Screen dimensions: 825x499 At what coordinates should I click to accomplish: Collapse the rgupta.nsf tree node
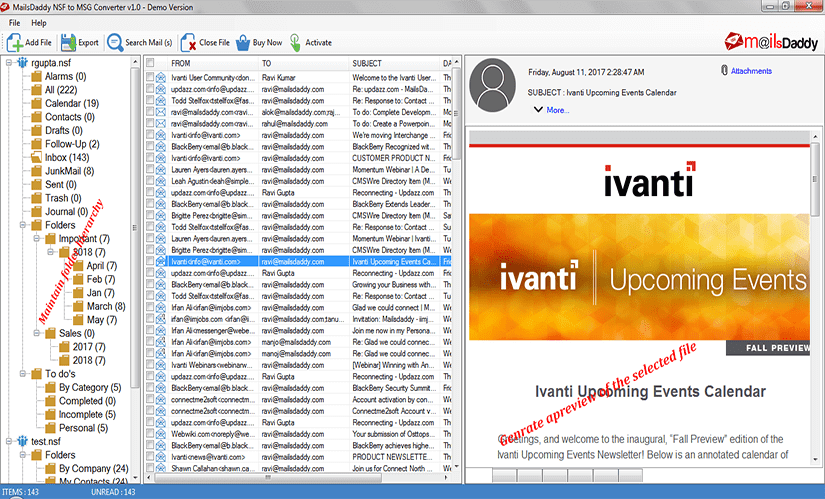pos(9,63)
